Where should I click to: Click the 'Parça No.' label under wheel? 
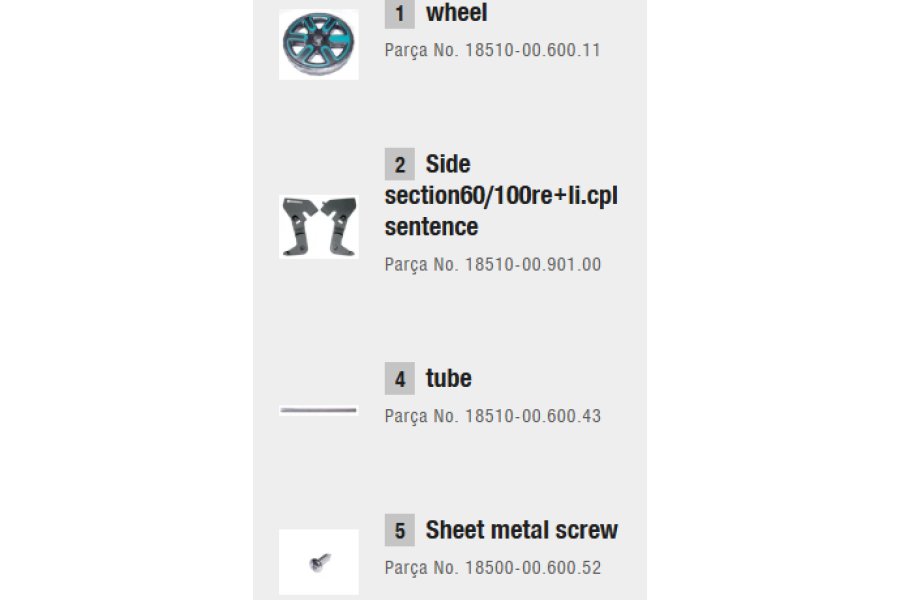click(x=421, y=50)
